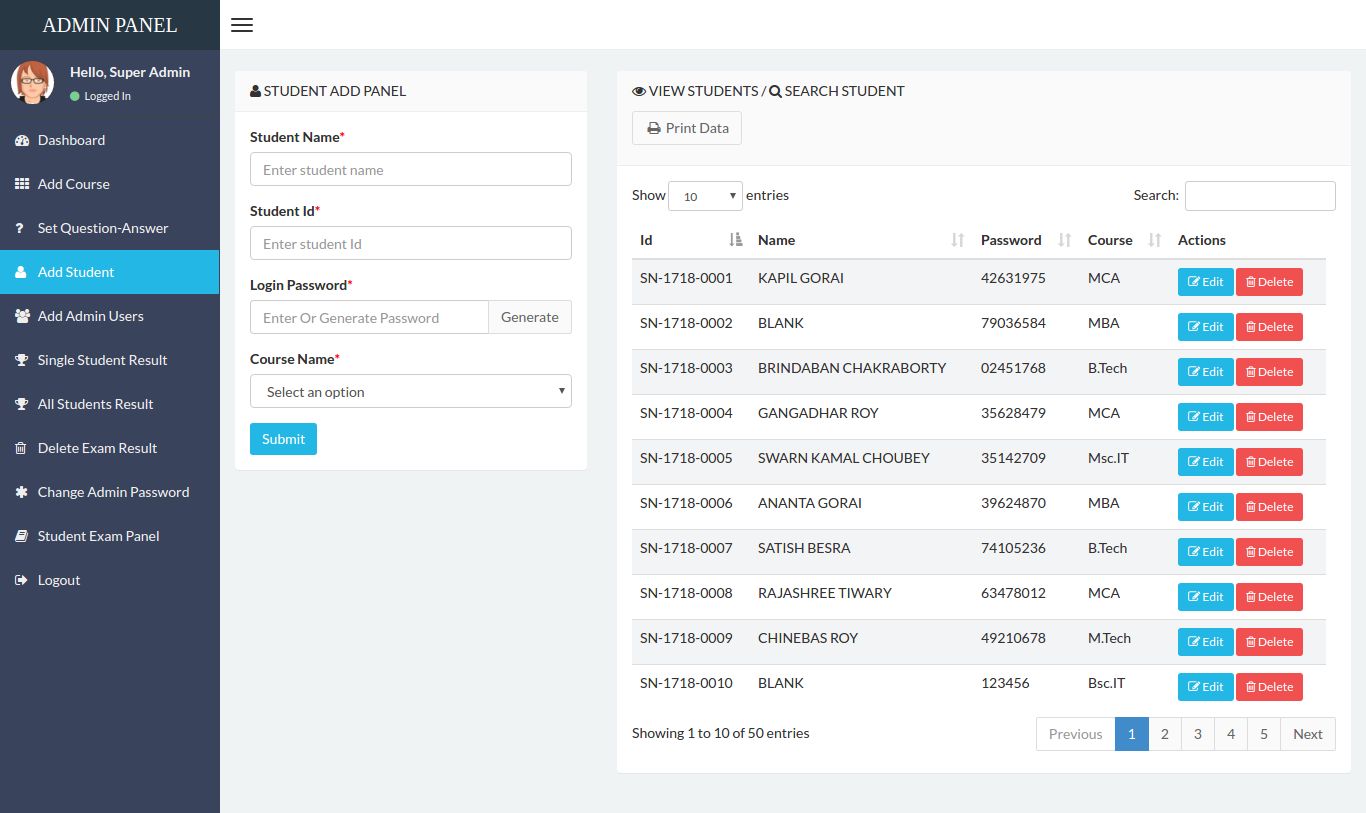Delete student KAPIL GORAI

[1269, 282]
